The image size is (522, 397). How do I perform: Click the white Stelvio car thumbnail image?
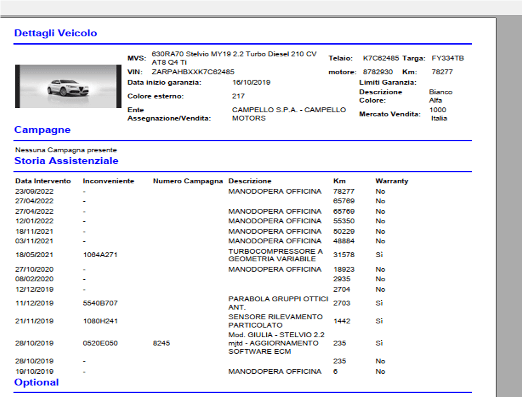pyautogui.click(x=68, y=86)
